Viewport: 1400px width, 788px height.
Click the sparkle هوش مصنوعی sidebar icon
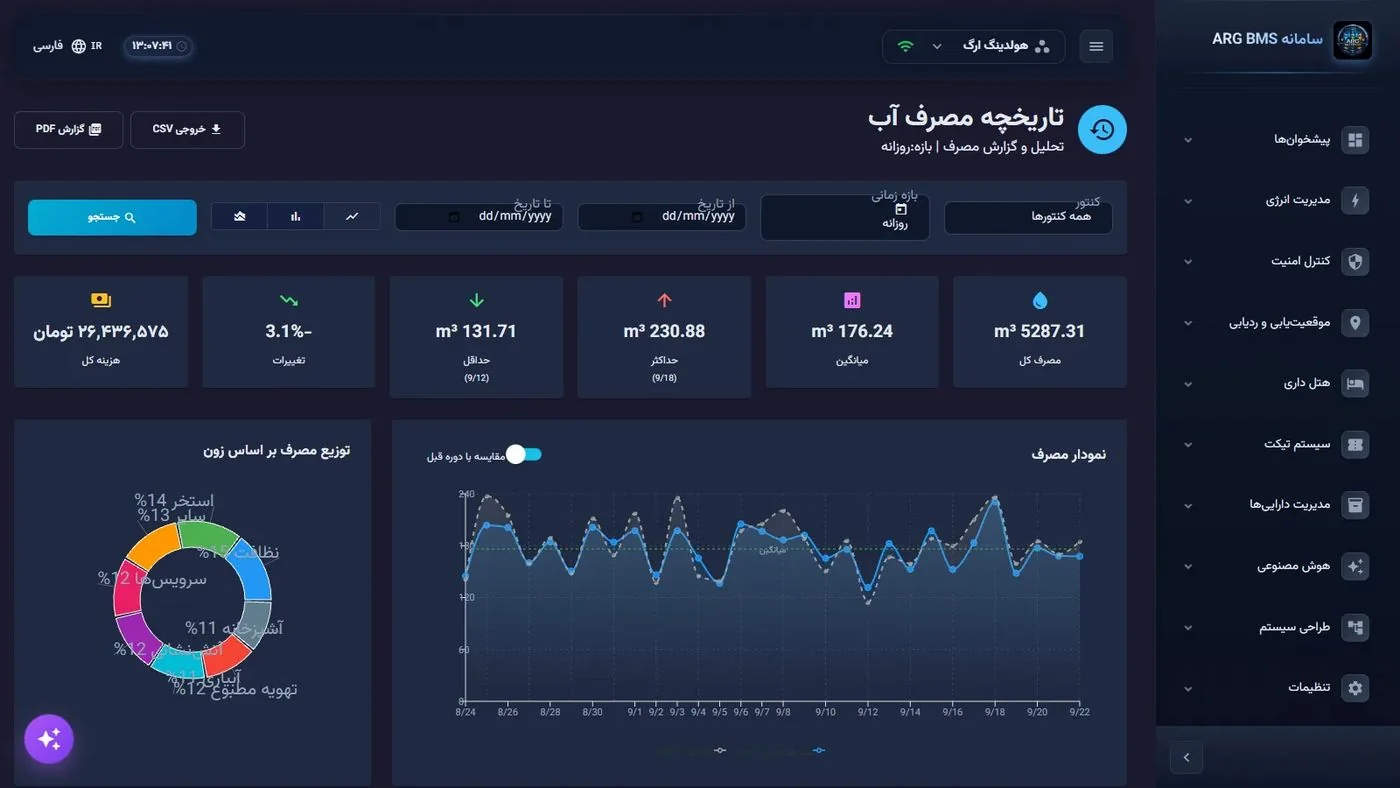click(1355, 566)
